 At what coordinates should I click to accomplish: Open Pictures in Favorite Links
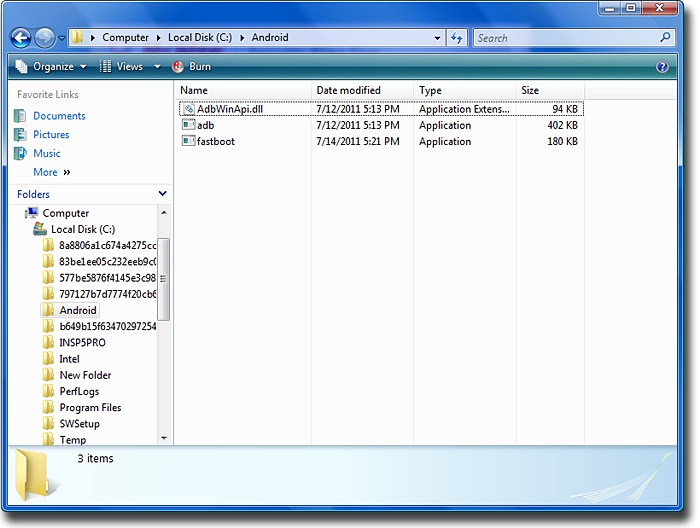coord(51,135)
